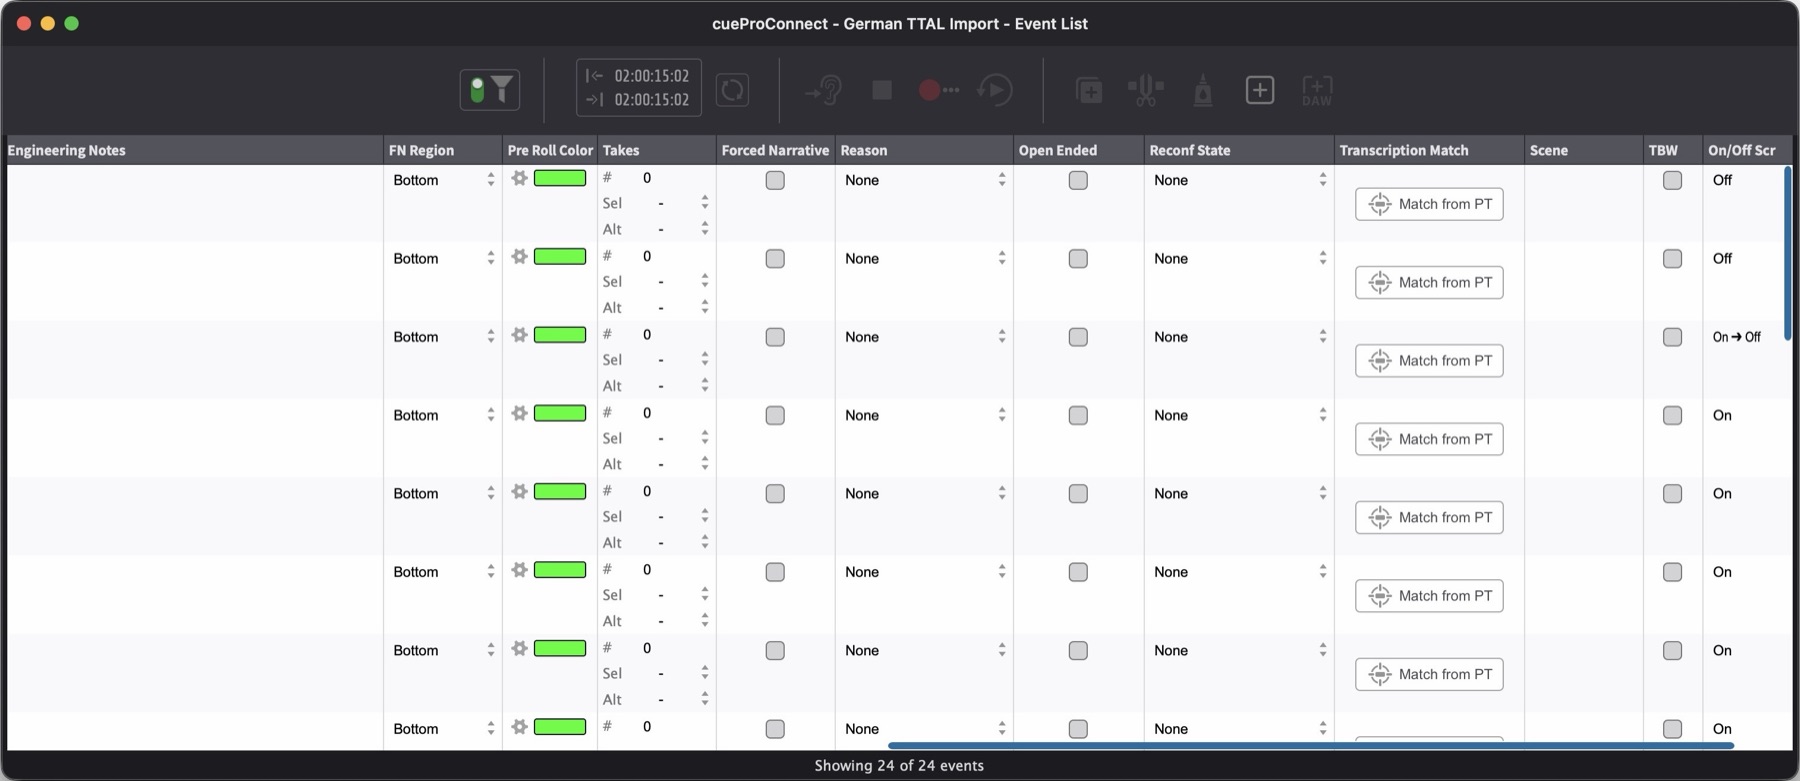This screenshot has height=781, width=1800.
Task: Click the replay last take icon
Action: (x=995, y=90)
